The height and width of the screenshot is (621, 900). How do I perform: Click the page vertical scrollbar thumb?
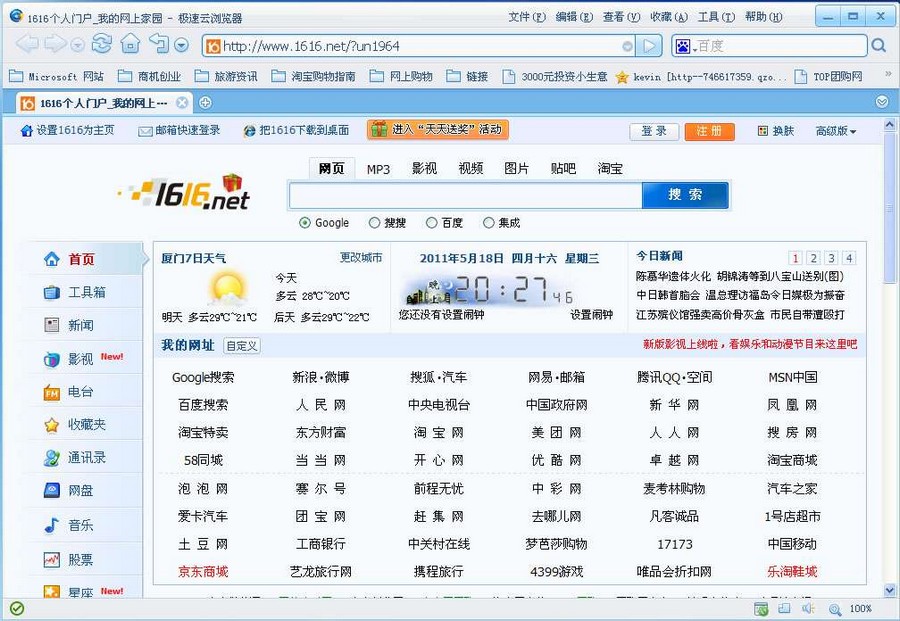pyautogui.click(x=889, y=207)
